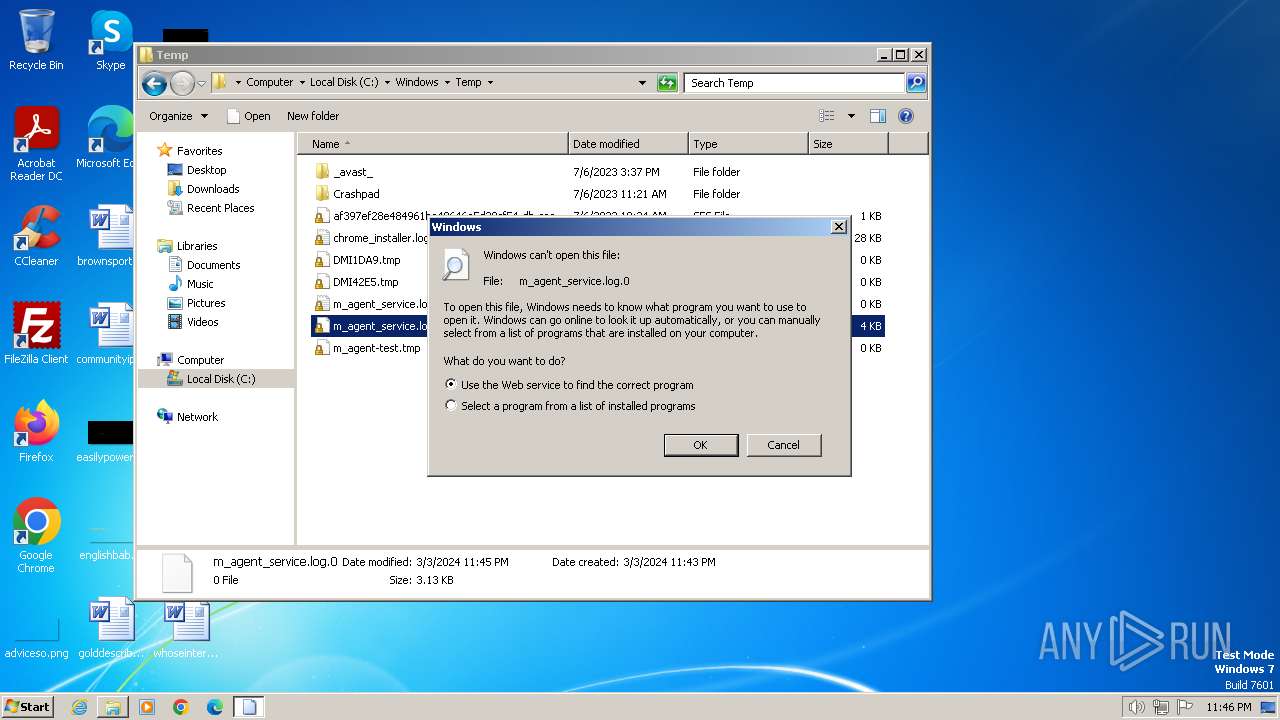Open Windows Media Player taskbar icon
The width and height of the screenshot is (1280, 720).
(x=147, y=707)
